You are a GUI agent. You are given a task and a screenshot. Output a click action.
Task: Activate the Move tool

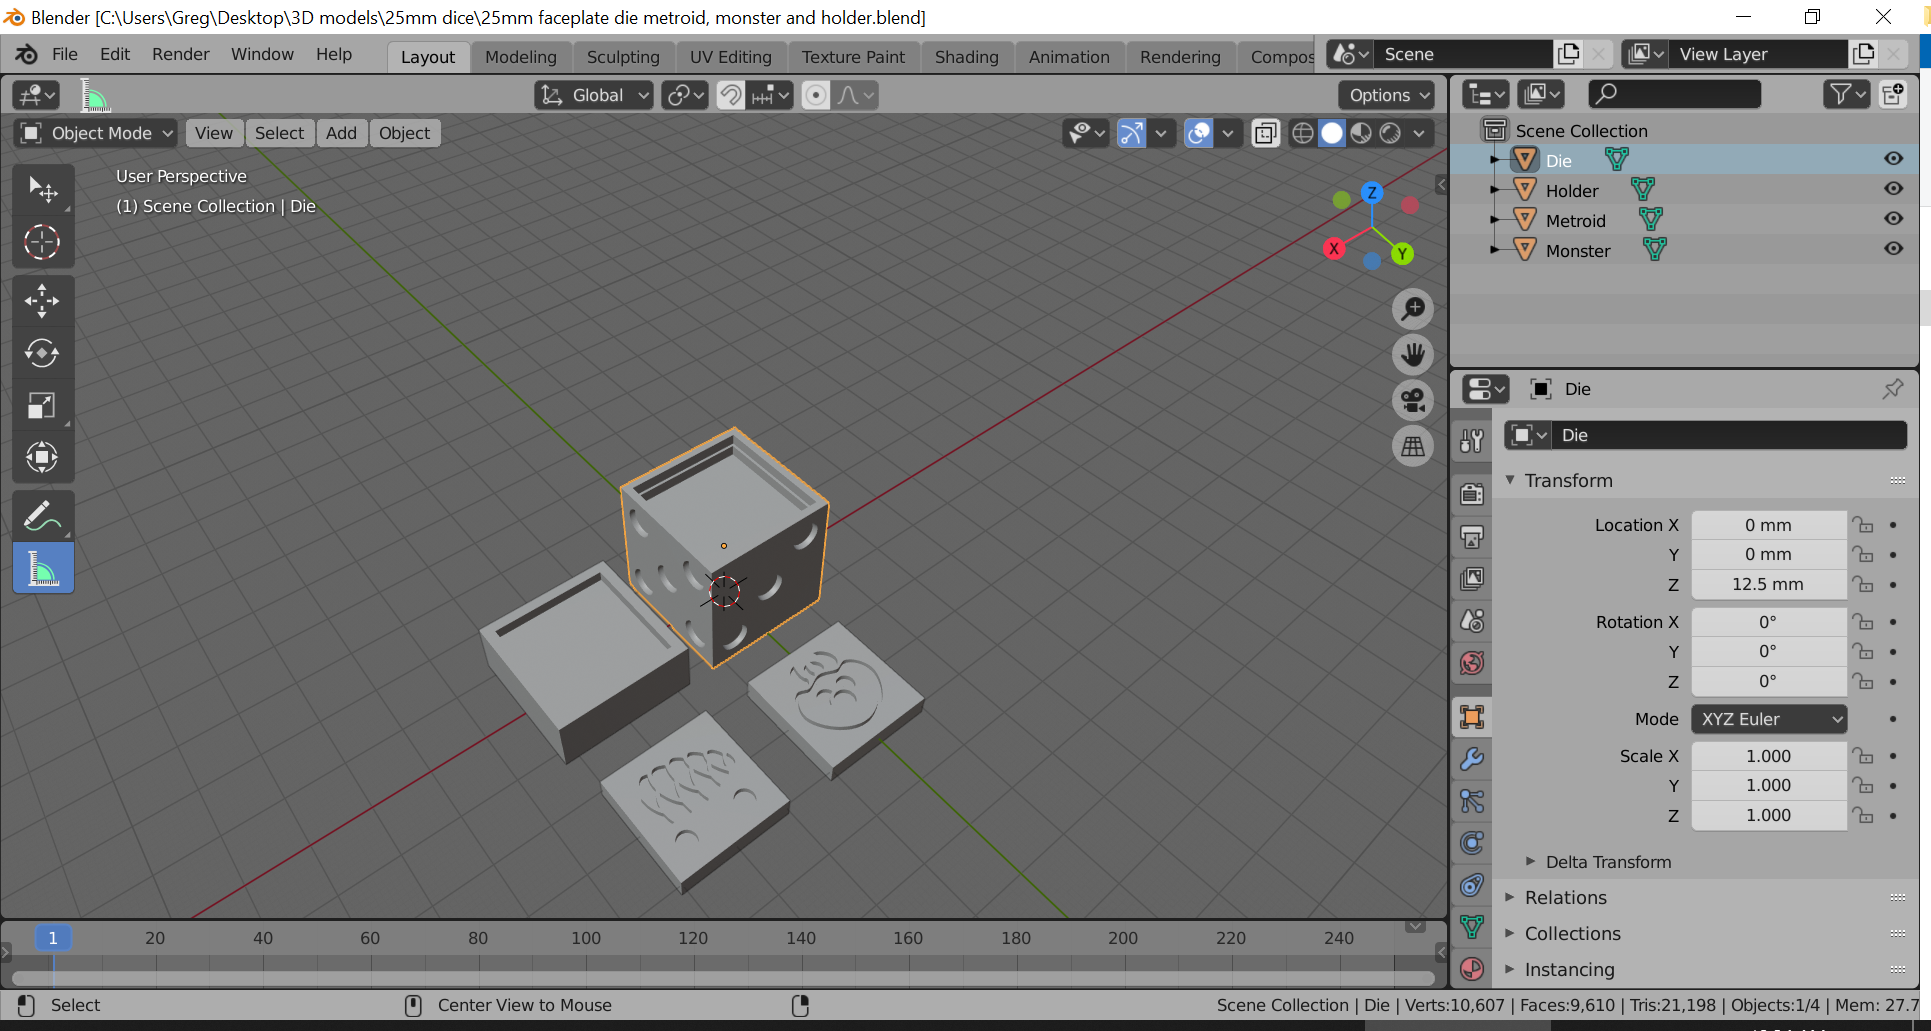[43, 300]
